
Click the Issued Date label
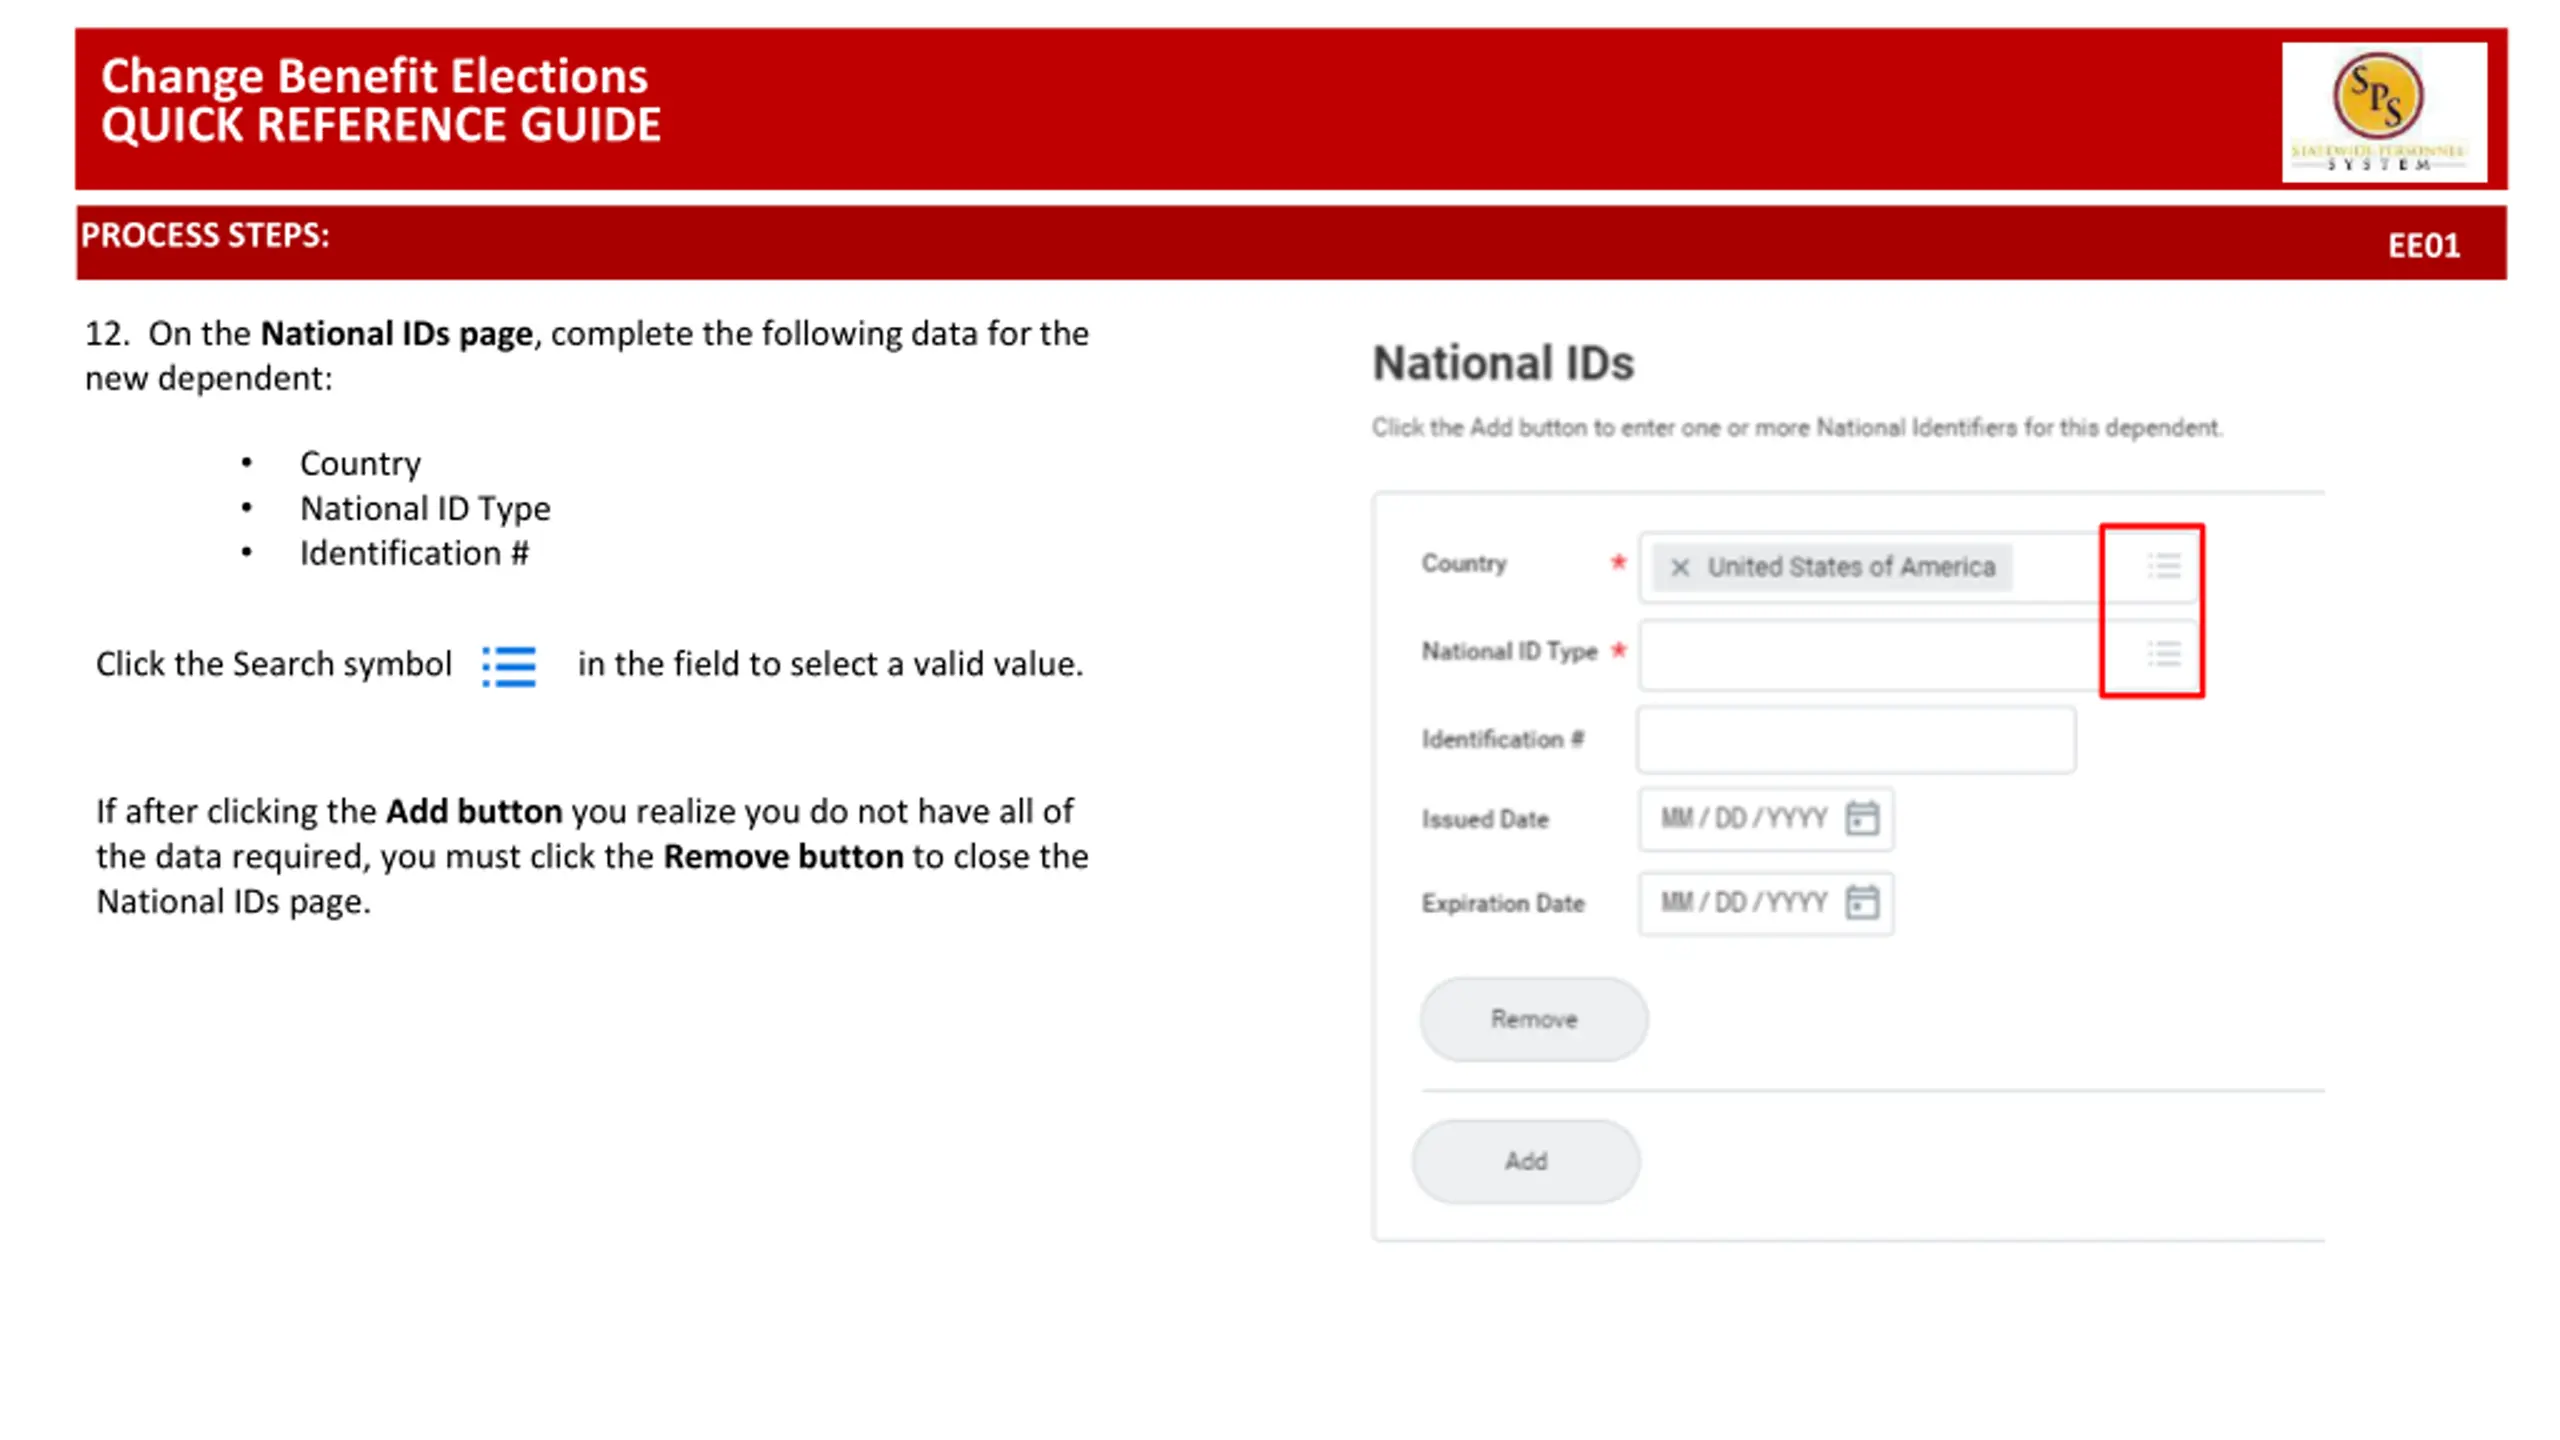point(1485,819)
